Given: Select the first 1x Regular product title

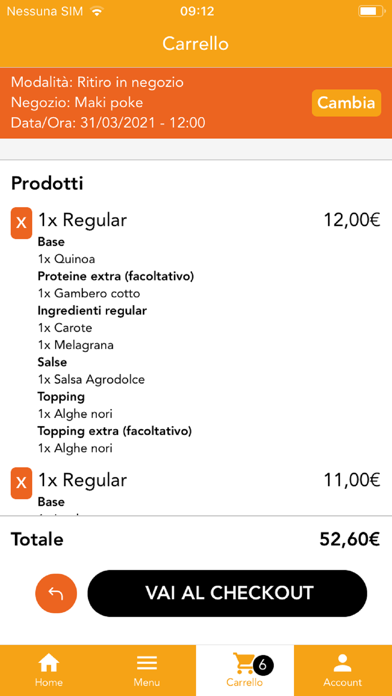Looking at the screenshot, I should 83,220.
